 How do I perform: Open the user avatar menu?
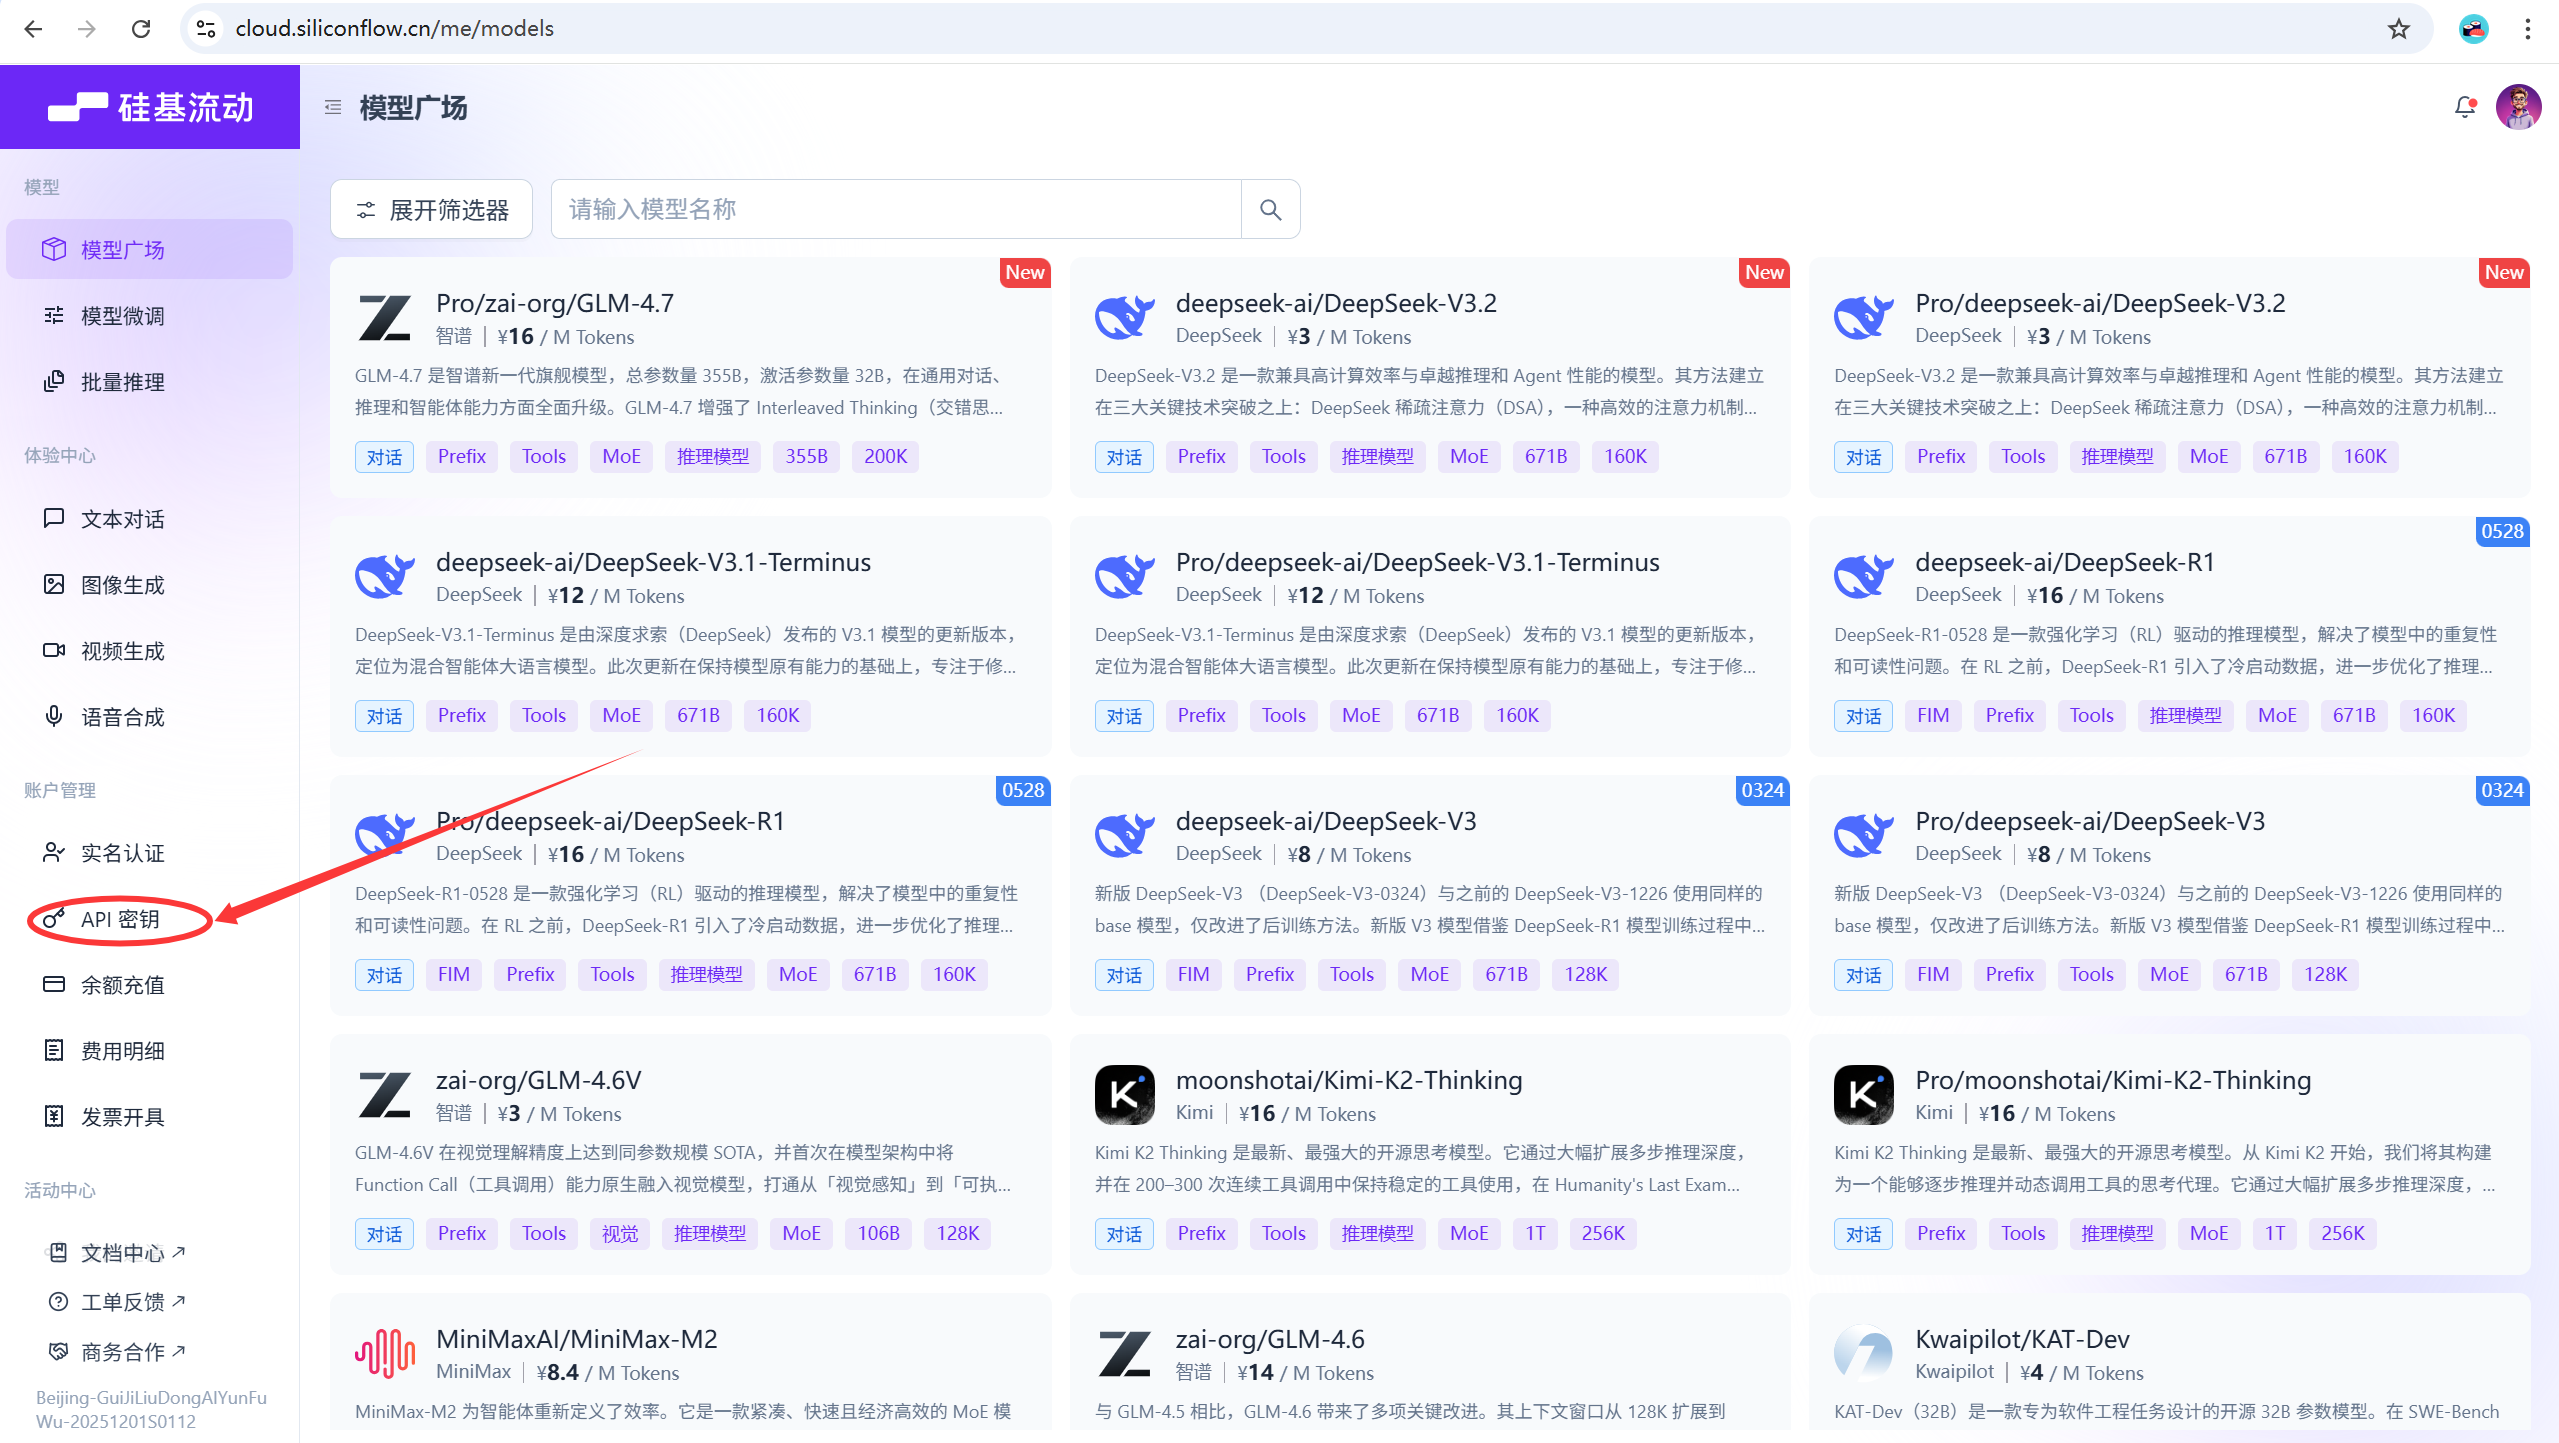[2517, 107]
